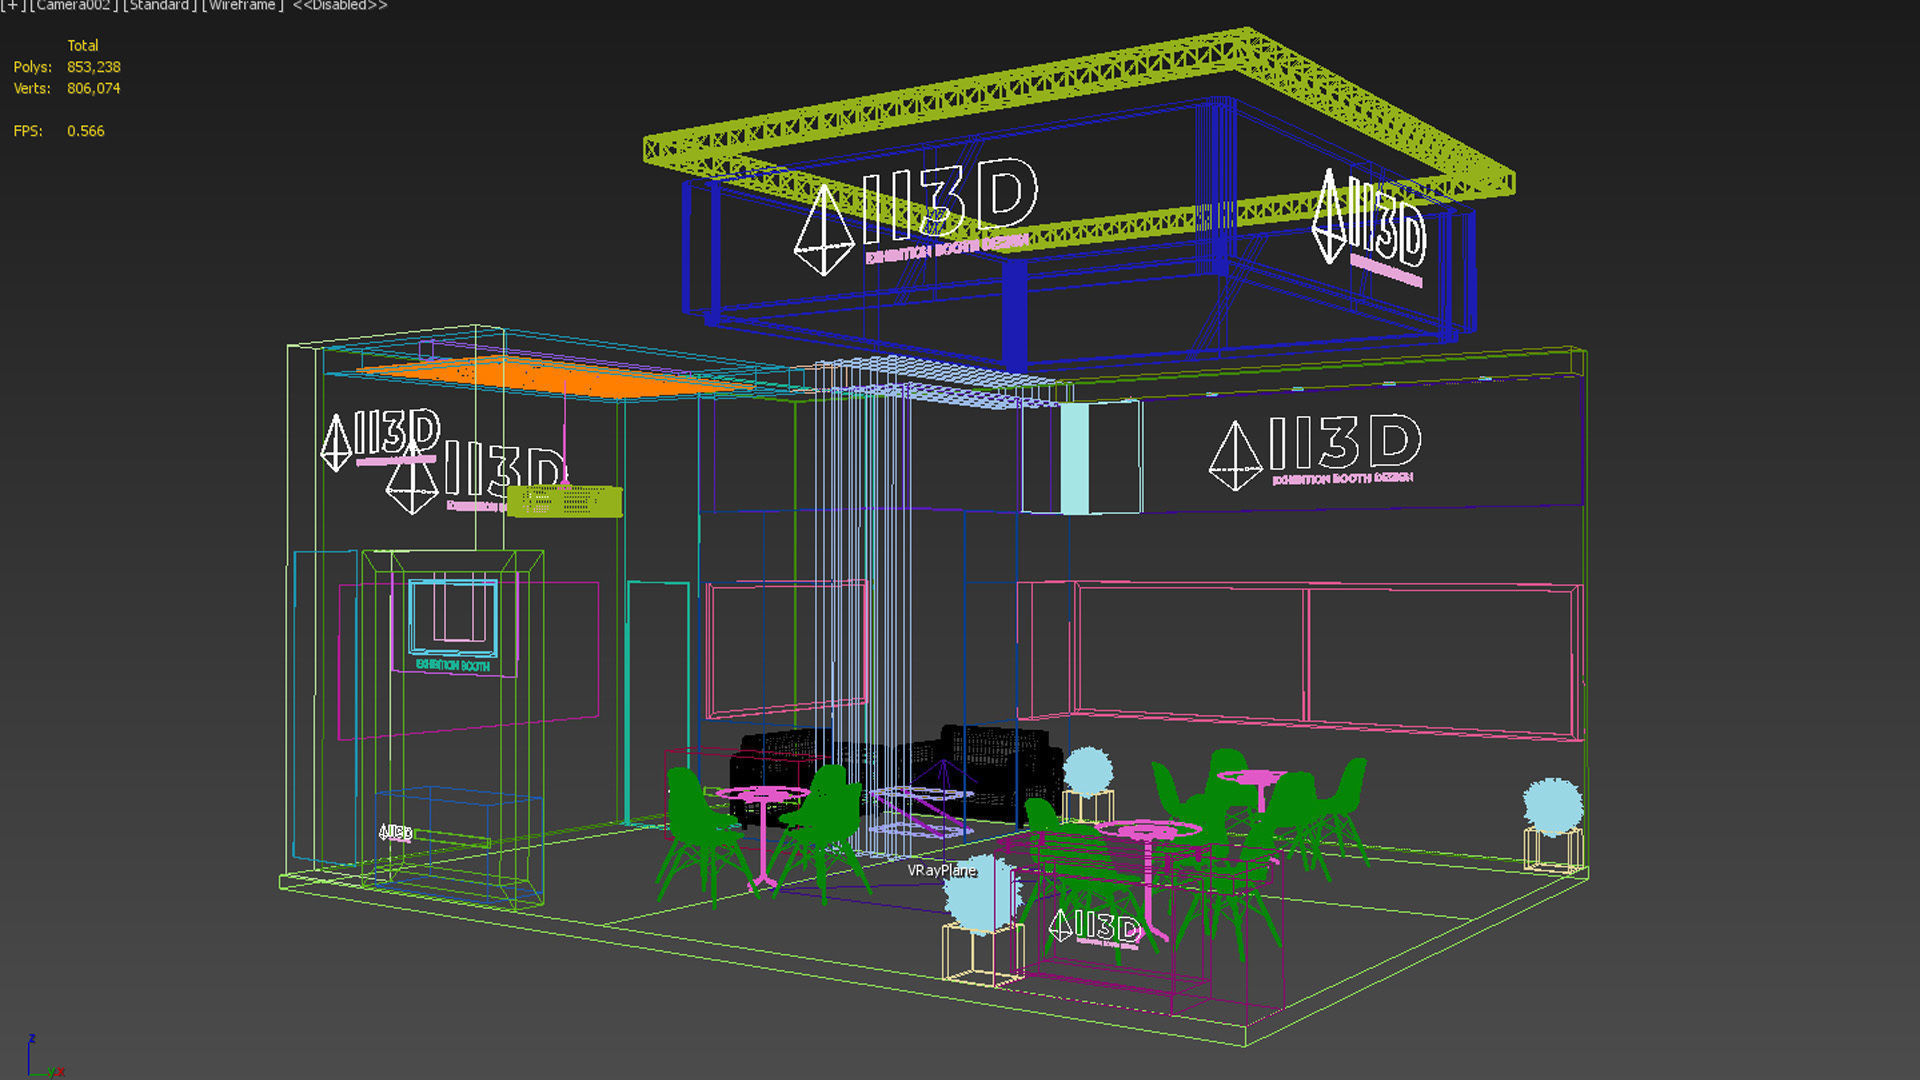The height and width of the screenshot is (1080, 1920).
Task: Select the orange ceiling panel object
Action: (x=560, y=377)
